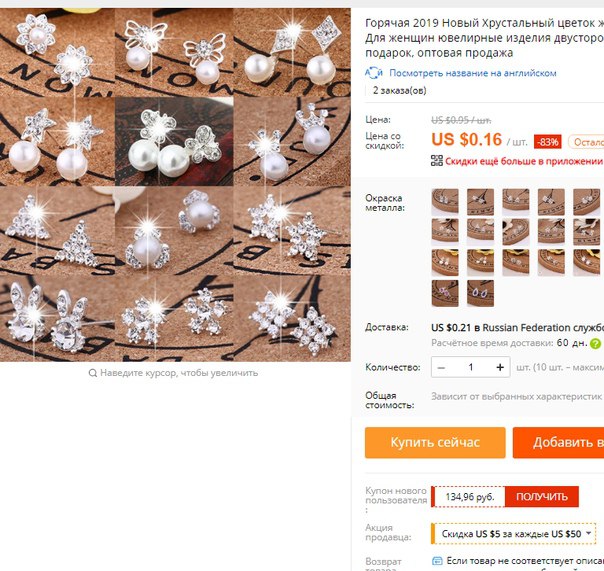Expand the seller discount US $5 dropdown
The height and width of the screenshot is (571, 604).
tap(513, 534)
